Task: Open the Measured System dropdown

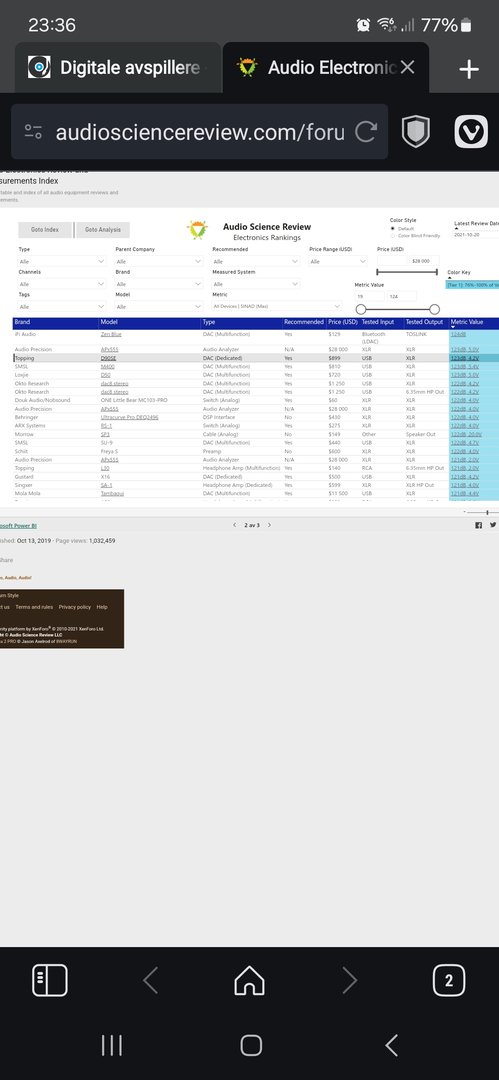Action: click(x=256, y=284)
